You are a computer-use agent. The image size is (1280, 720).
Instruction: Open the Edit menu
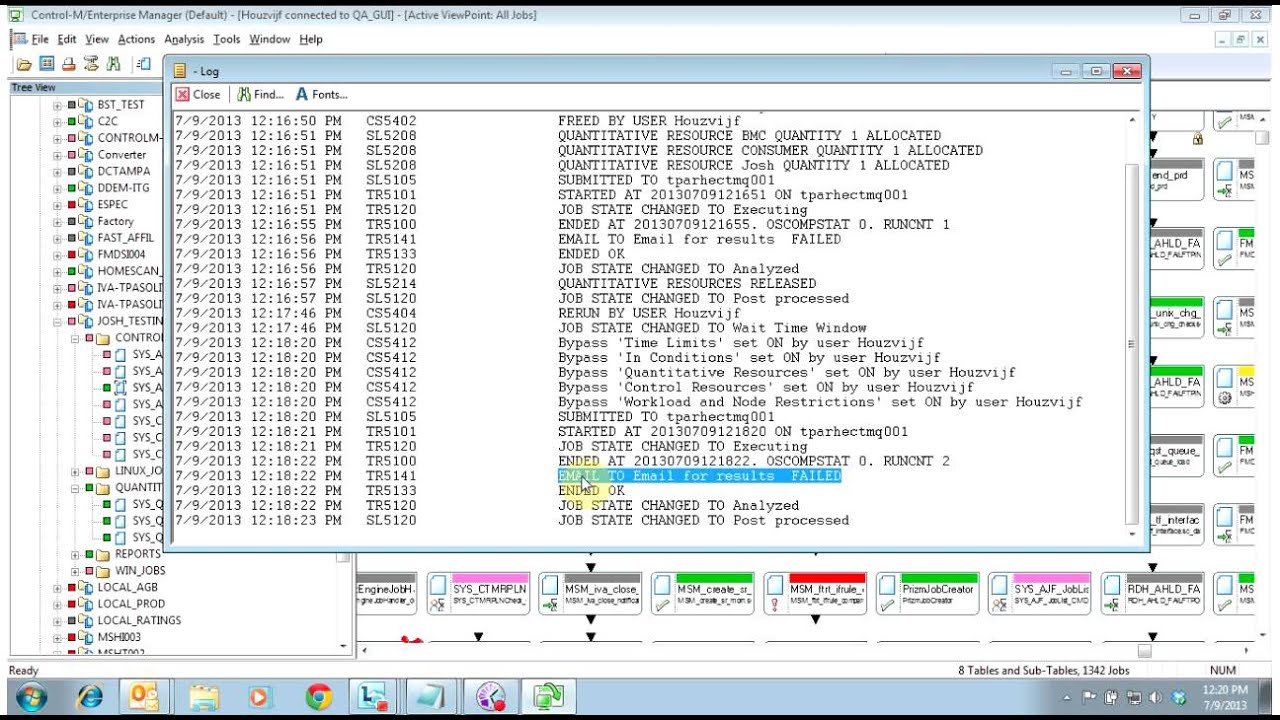click(67, 39)
